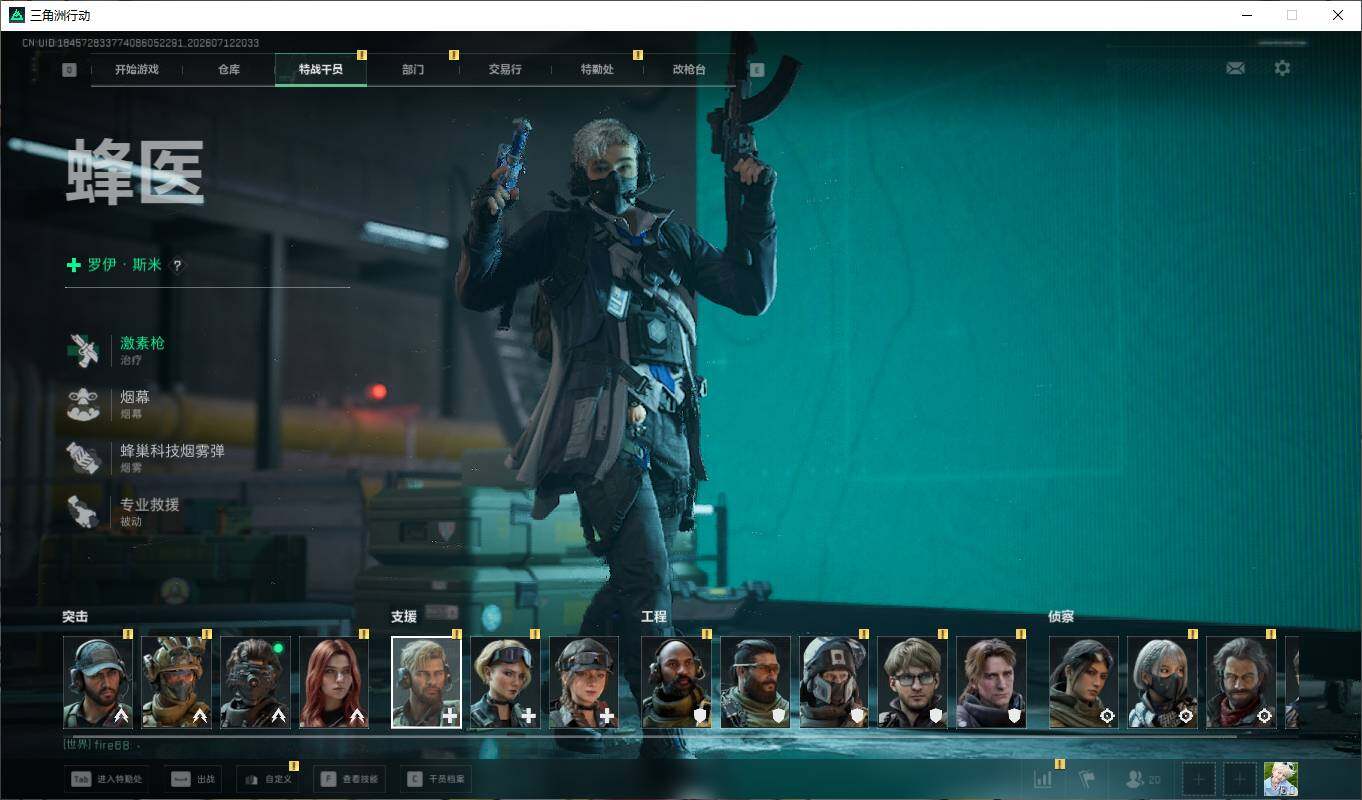This screenshot has height=800, width=1362.
Task: Select the 烟幕 skill icon
Action: click(83, 405)
